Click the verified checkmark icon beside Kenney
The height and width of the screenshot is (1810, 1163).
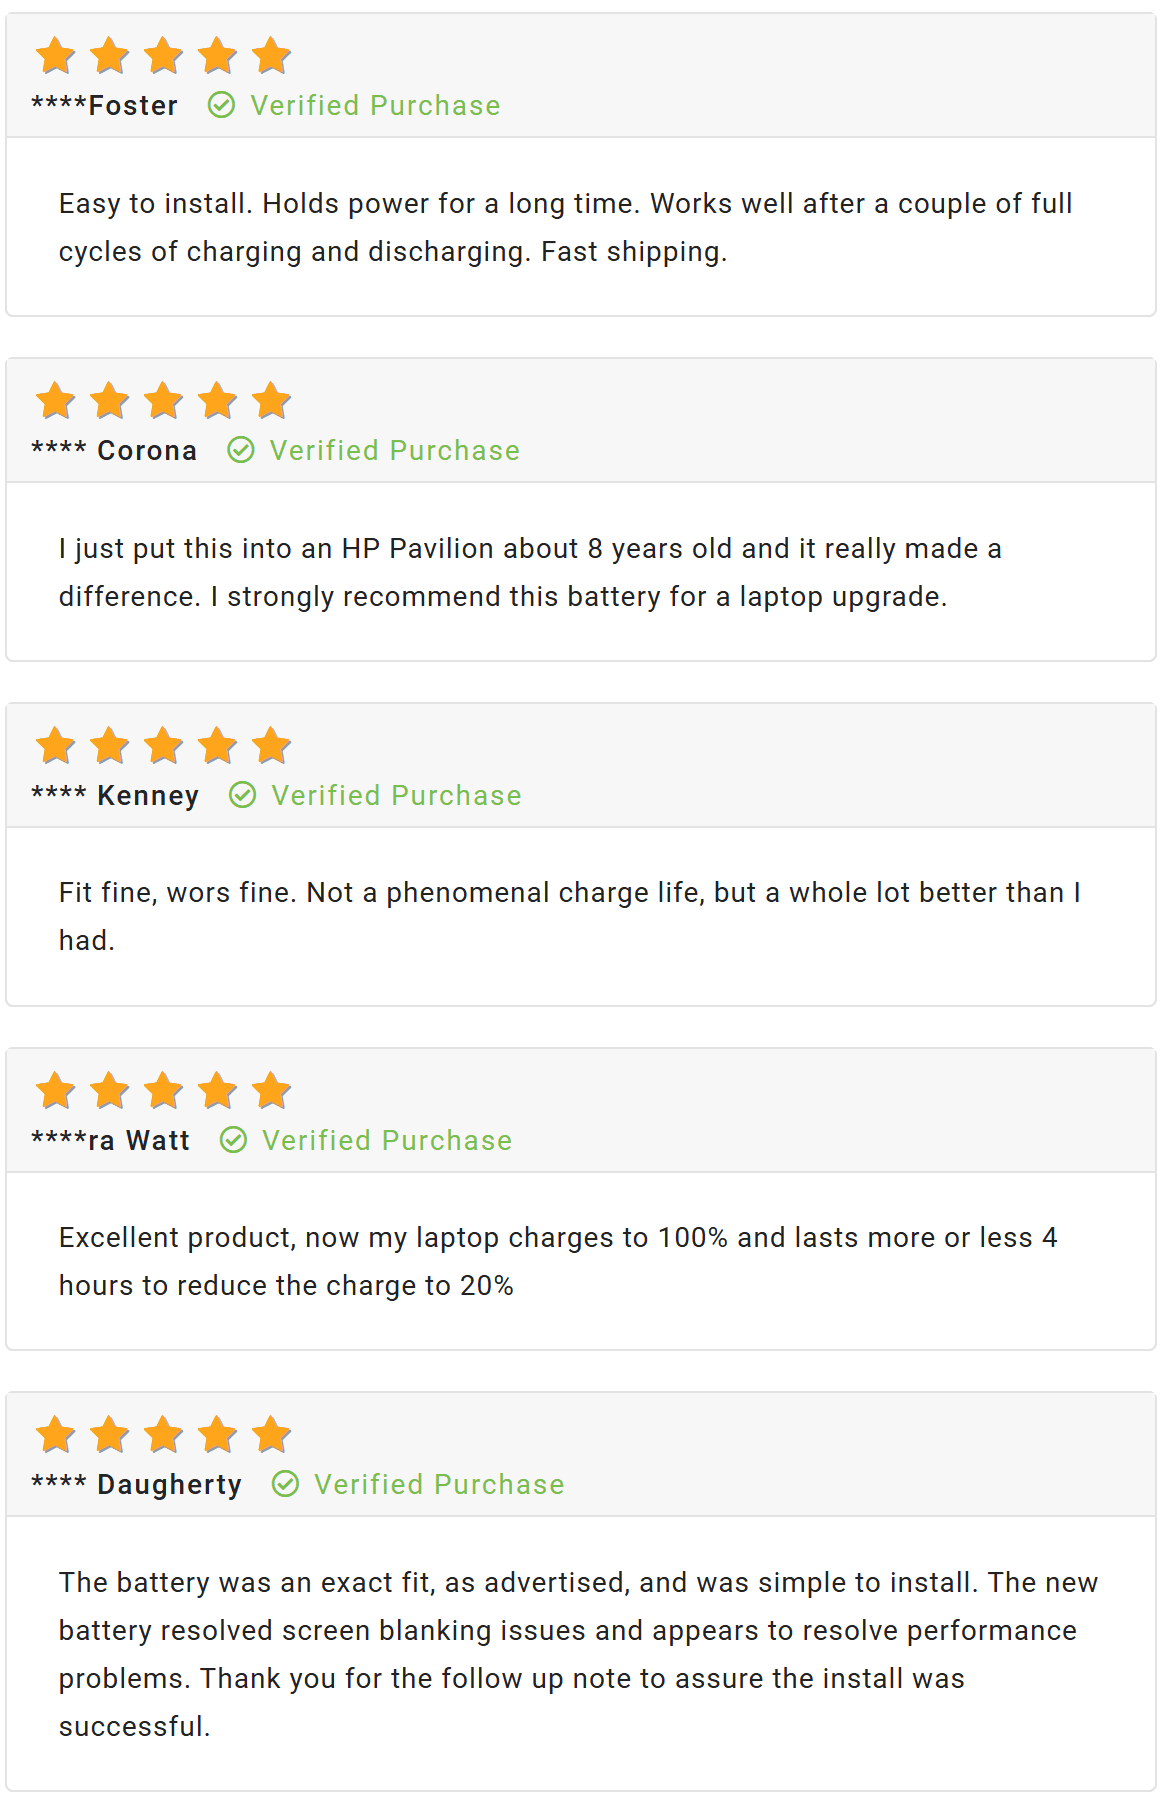click(243, 795)
